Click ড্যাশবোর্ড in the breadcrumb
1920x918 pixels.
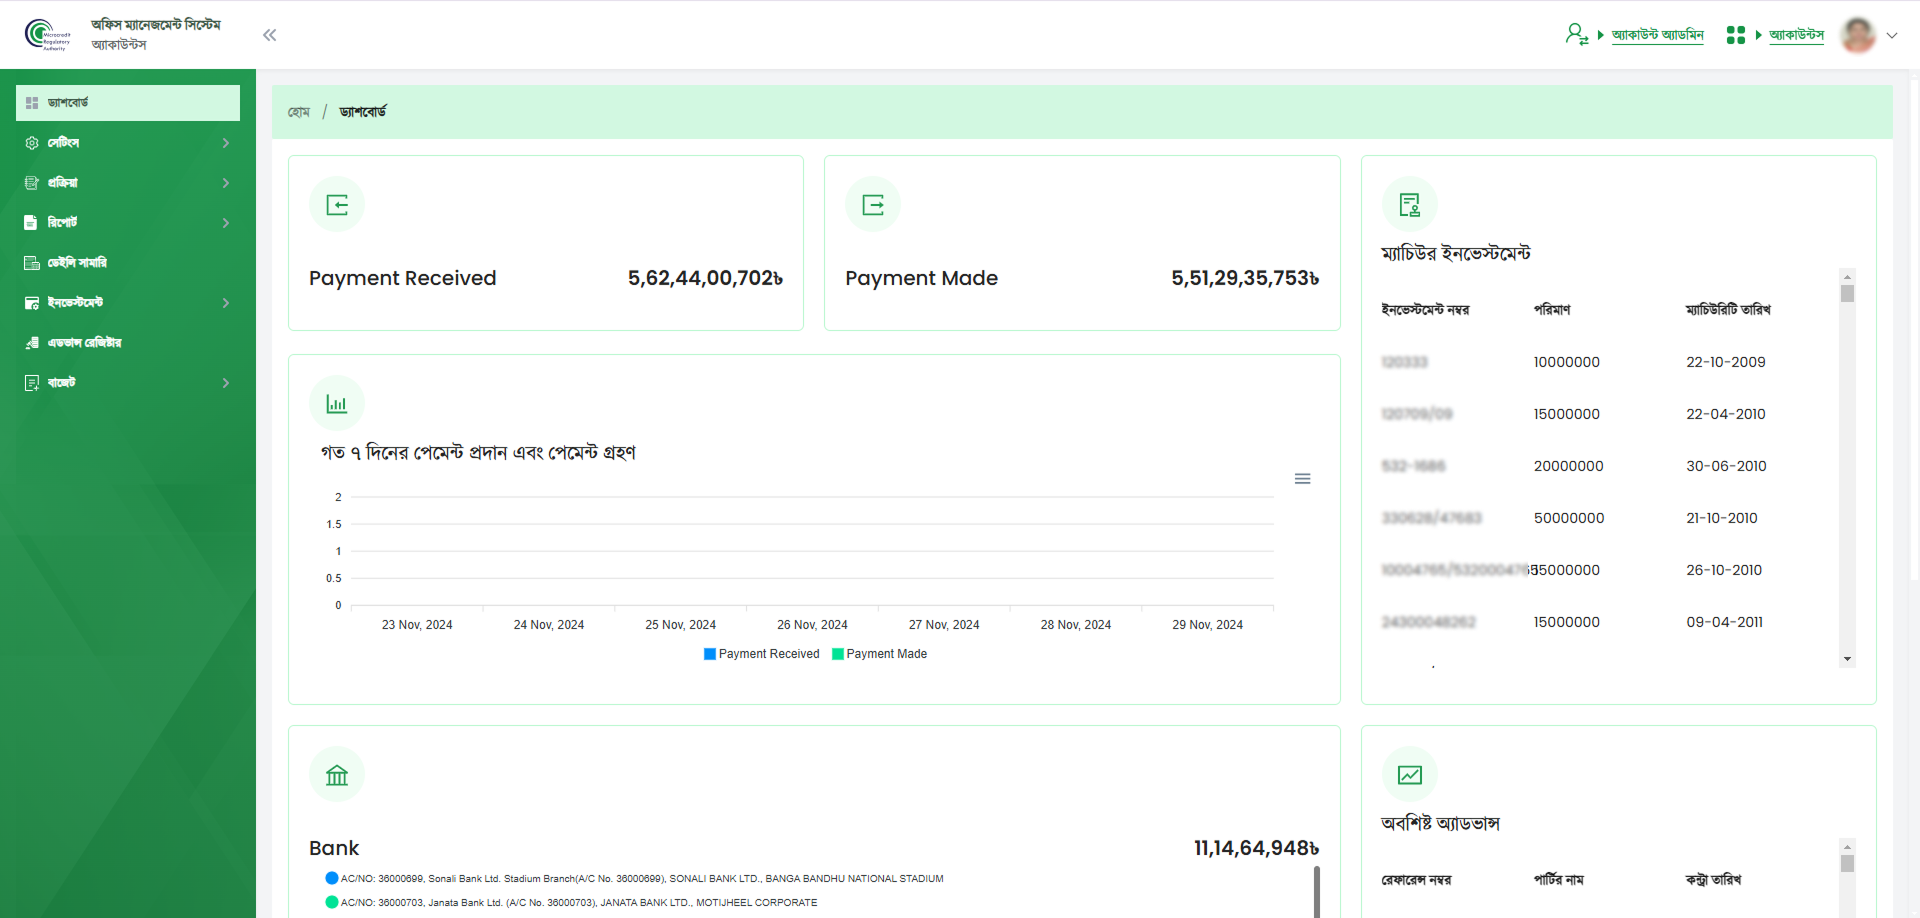coord(363,112)
